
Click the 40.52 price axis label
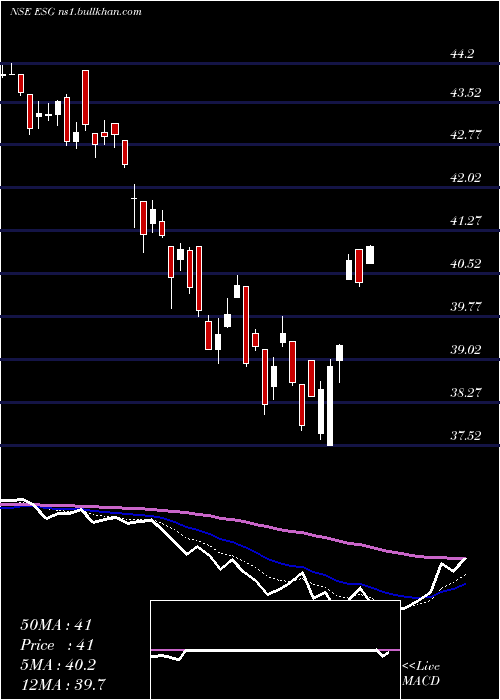[x=466, y=264]
